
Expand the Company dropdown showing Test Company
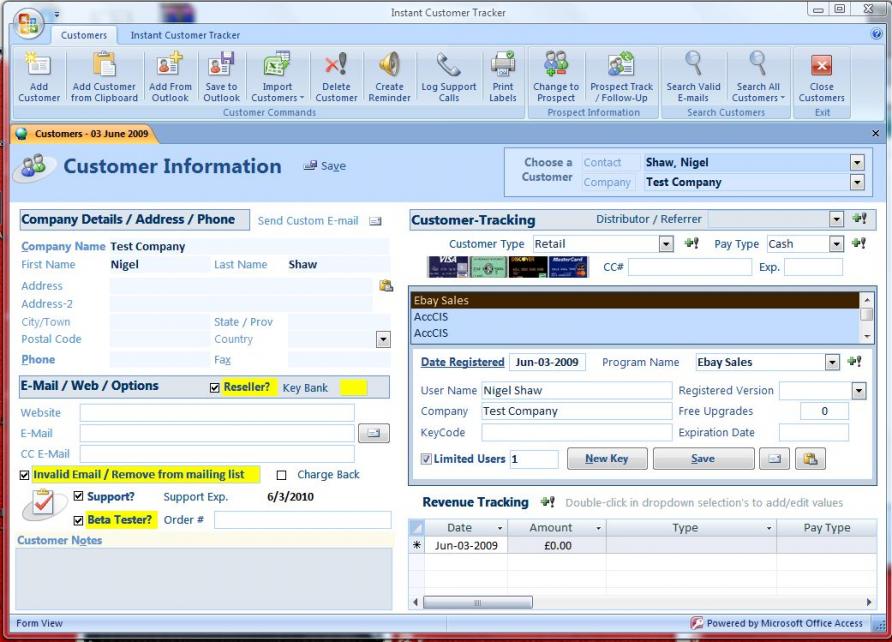click(857, 183)
